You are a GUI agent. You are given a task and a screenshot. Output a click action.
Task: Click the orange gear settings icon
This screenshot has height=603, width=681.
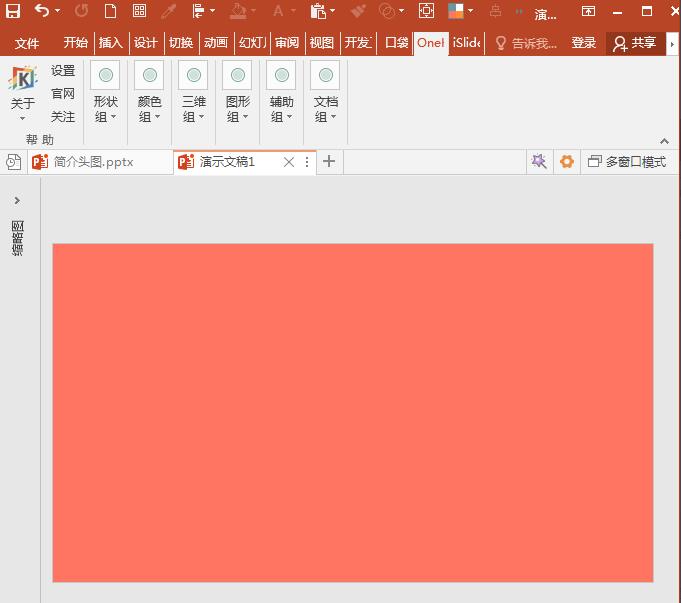(x=567, y=162)
